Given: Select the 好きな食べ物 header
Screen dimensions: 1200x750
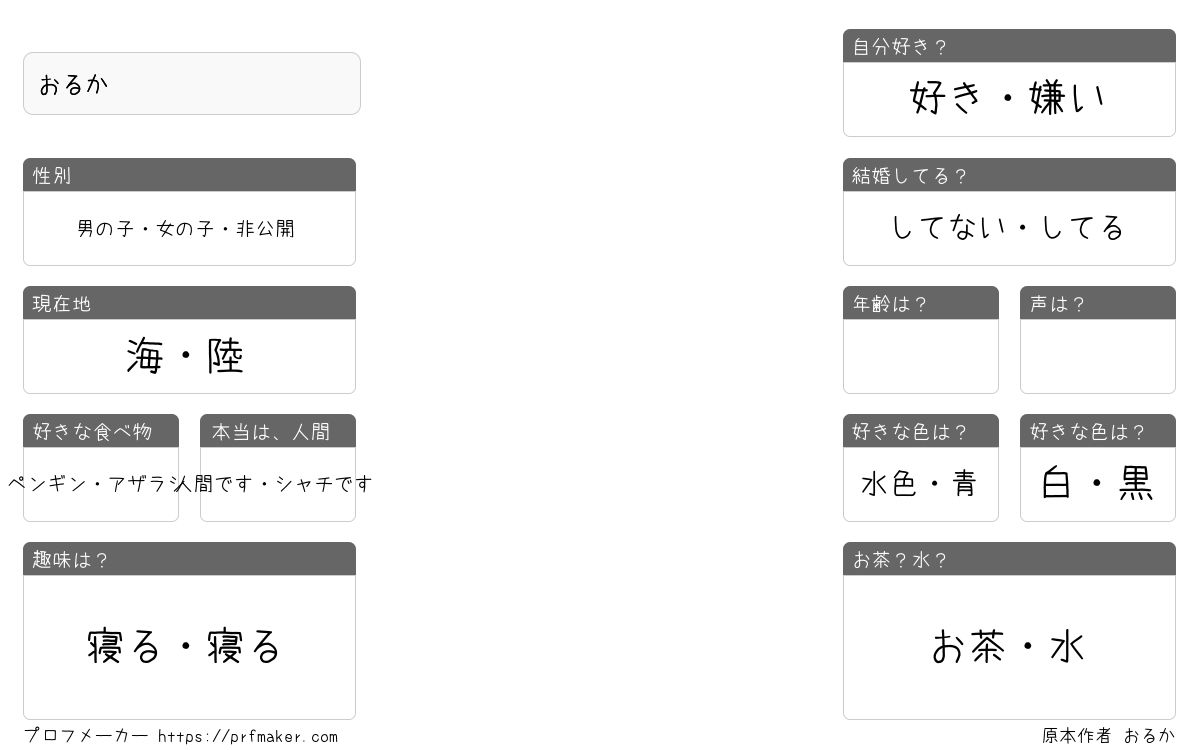Looking at the screenshot, I should pos(101,431).
